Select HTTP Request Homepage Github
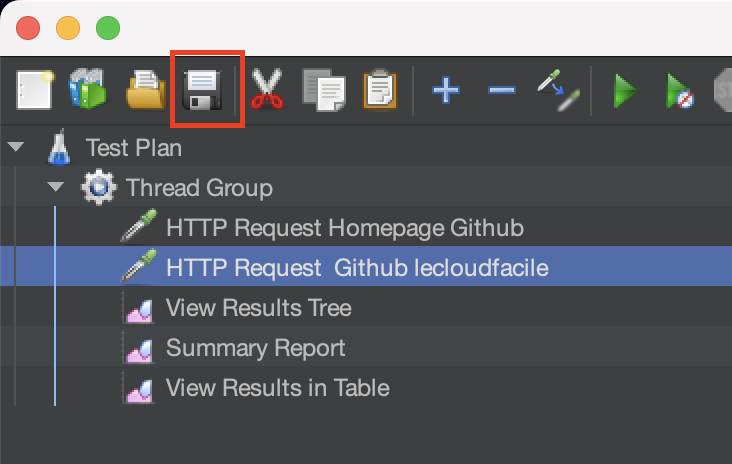The height and width of the screenshot is (464, 732). (x=344, y=227)
